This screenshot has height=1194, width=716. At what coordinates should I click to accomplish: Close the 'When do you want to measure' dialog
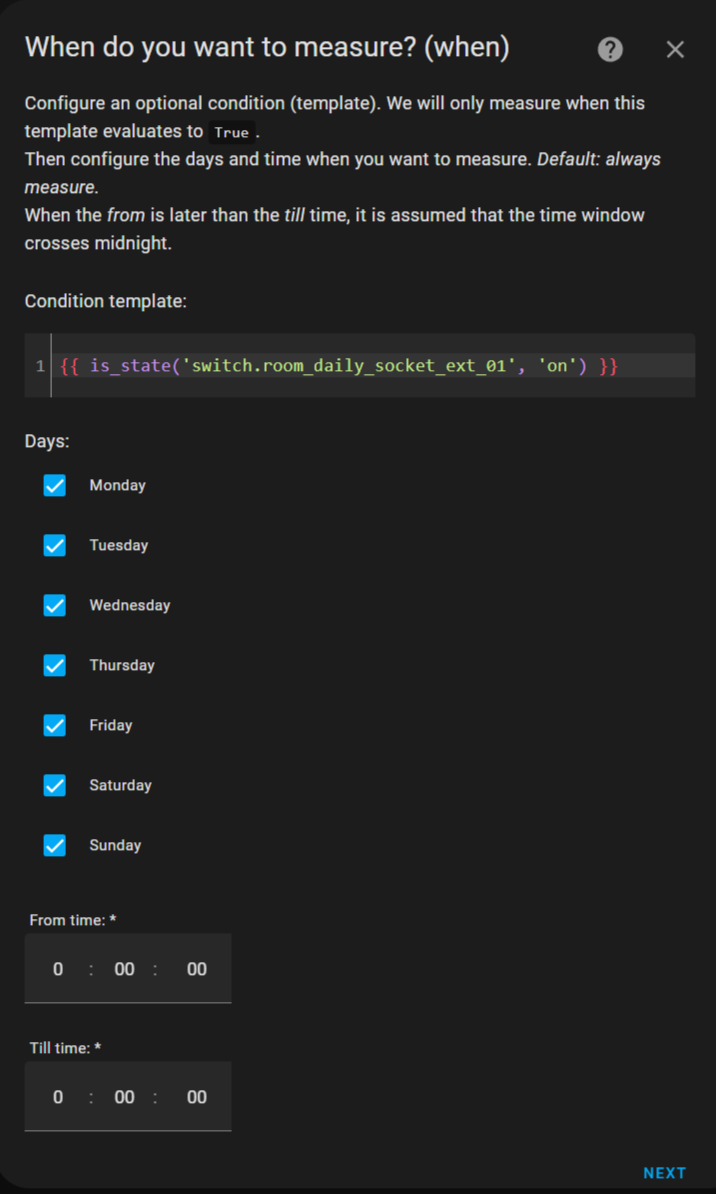675,50
